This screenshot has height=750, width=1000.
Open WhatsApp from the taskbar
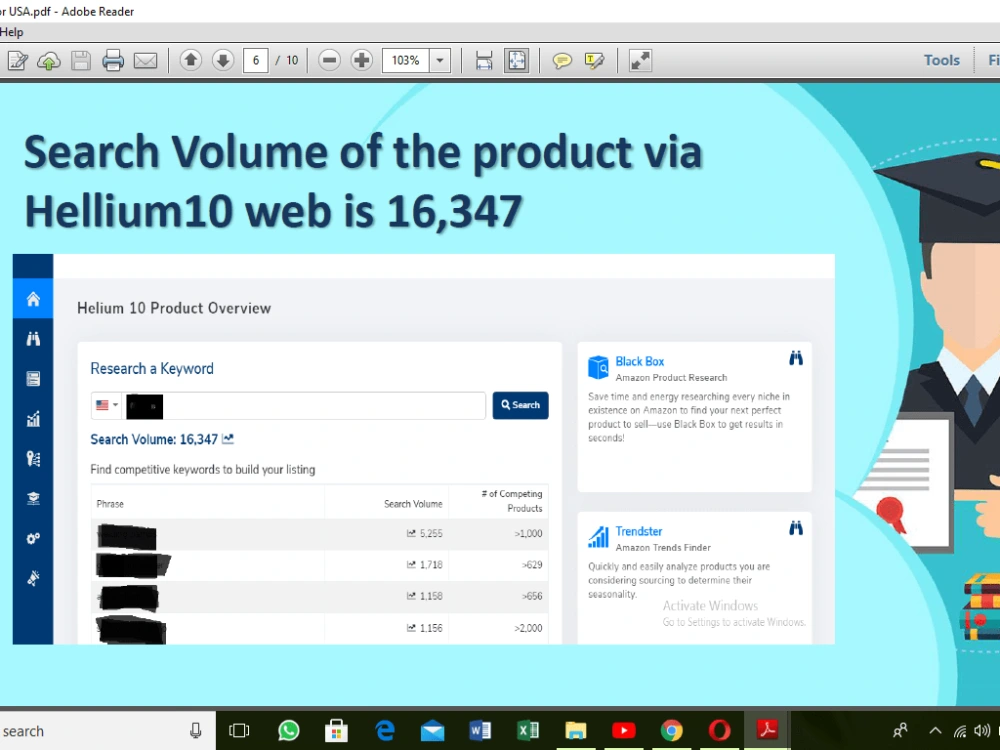[288, 731]
